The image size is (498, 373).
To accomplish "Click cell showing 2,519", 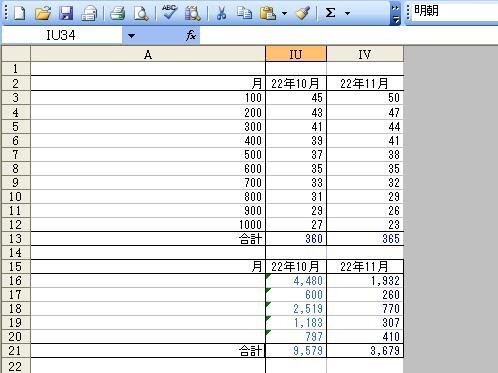I will [x=296, y=309].
